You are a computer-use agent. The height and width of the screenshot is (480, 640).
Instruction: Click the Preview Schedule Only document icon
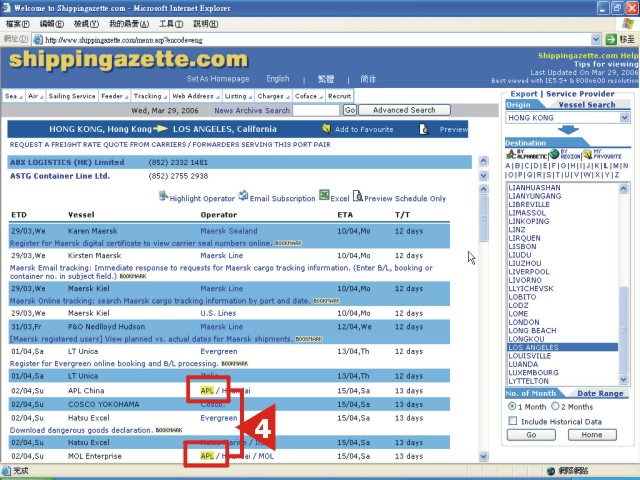click(358, 196)
